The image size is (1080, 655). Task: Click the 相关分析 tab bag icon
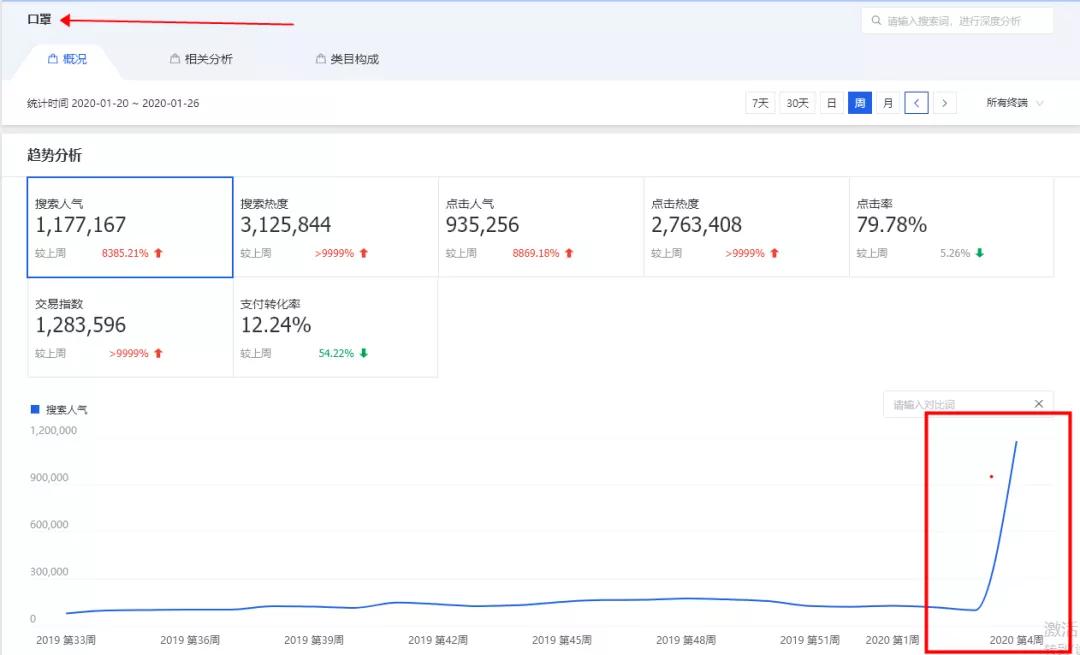175,59
